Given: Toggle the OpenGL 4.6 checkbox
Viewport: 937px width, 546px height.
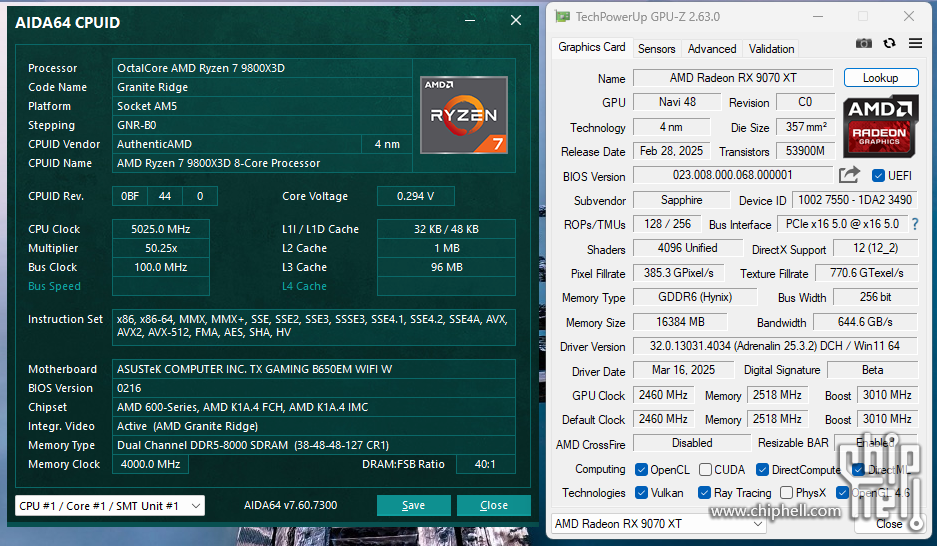Looking at the screenshot, I should [x=843, y=493].
